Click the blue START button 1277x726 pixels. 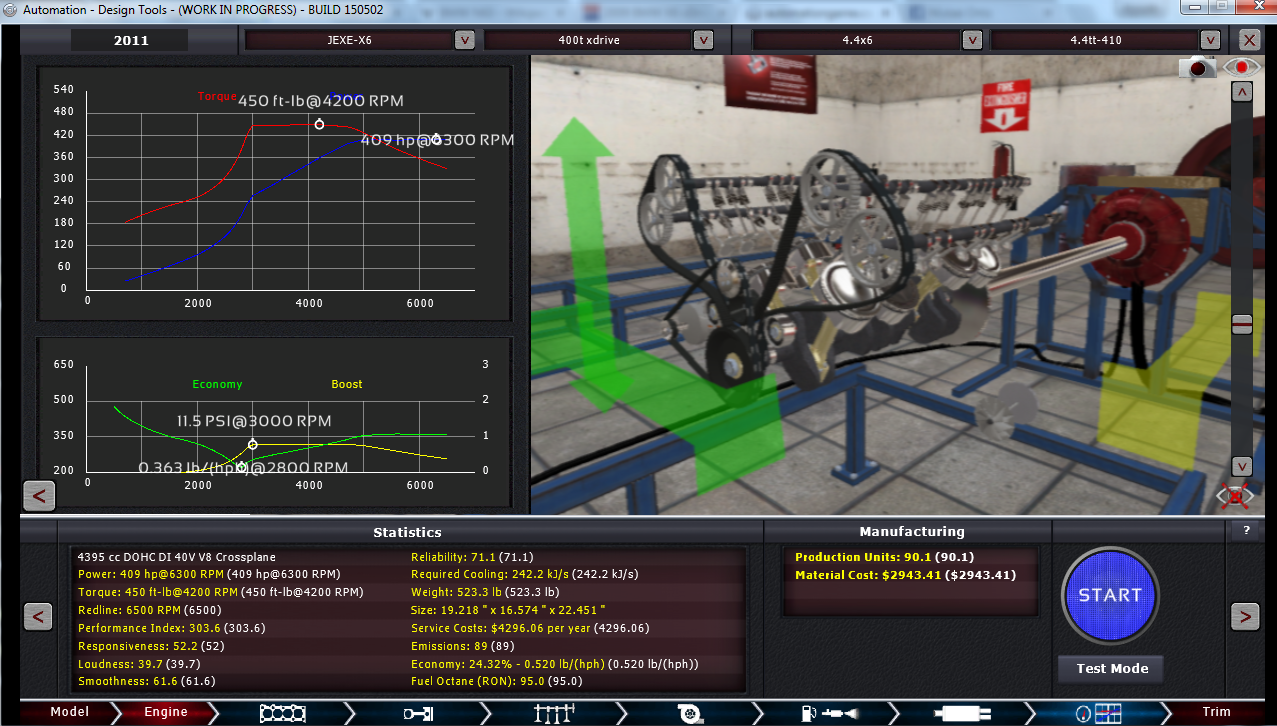(x=1110, y=595)
